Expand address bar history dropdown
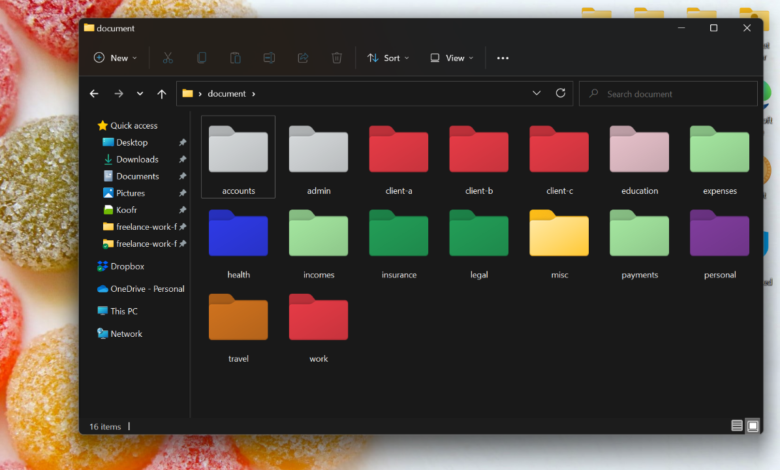 tap(536, 93)
